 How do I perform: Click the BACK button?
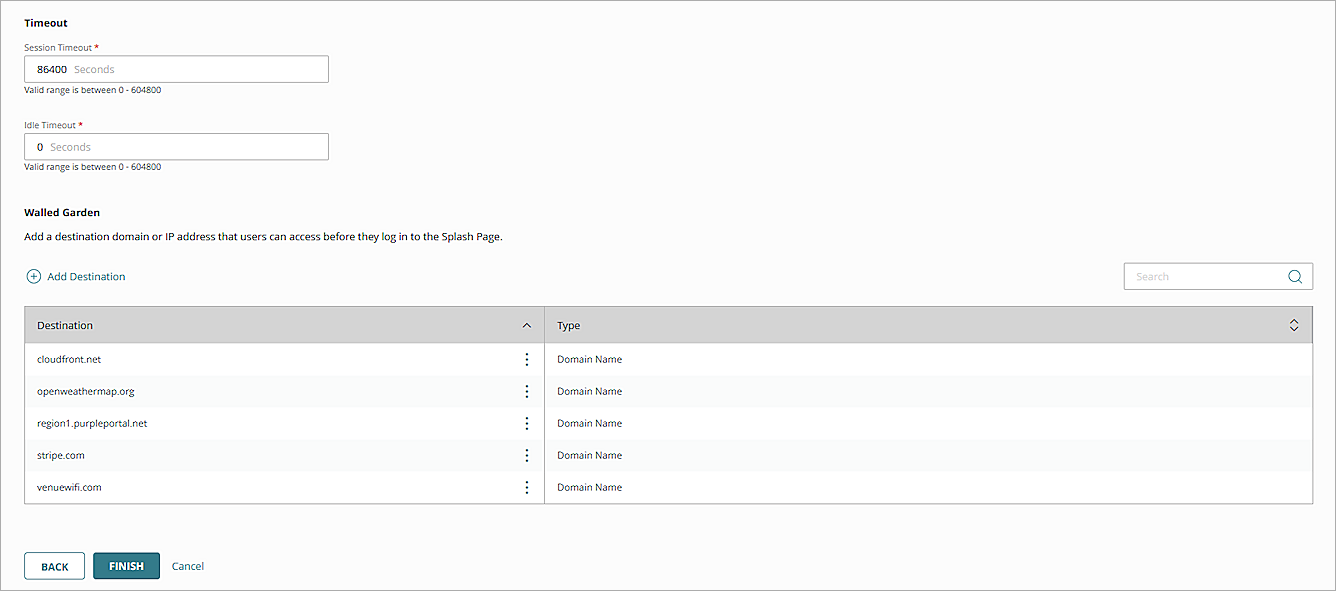[54, 565]
